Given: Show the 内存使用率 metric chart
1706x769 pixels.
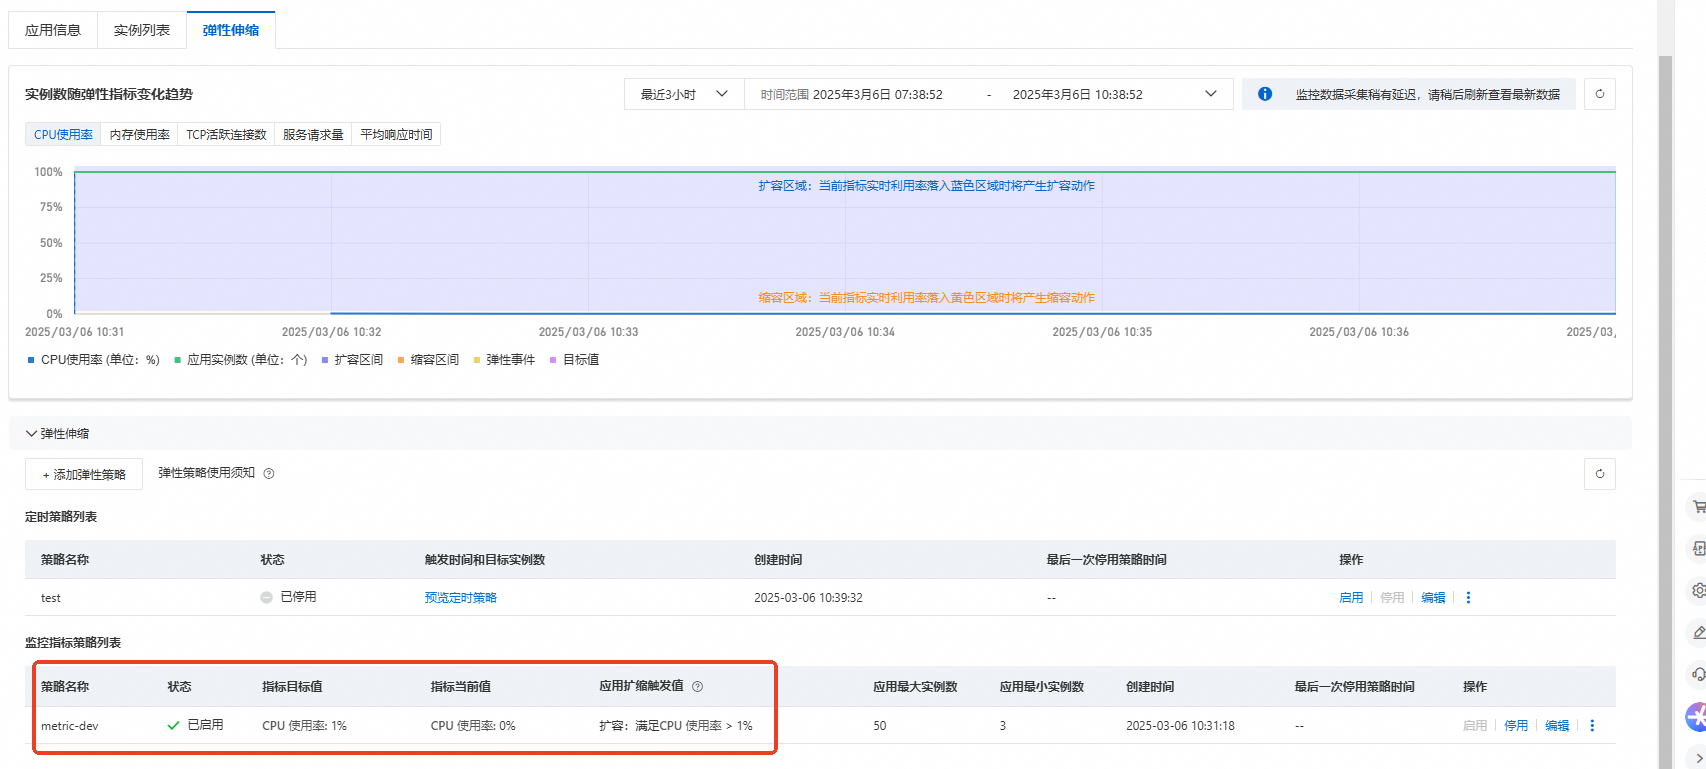Looking at the screenshot, I should [140, 135].
